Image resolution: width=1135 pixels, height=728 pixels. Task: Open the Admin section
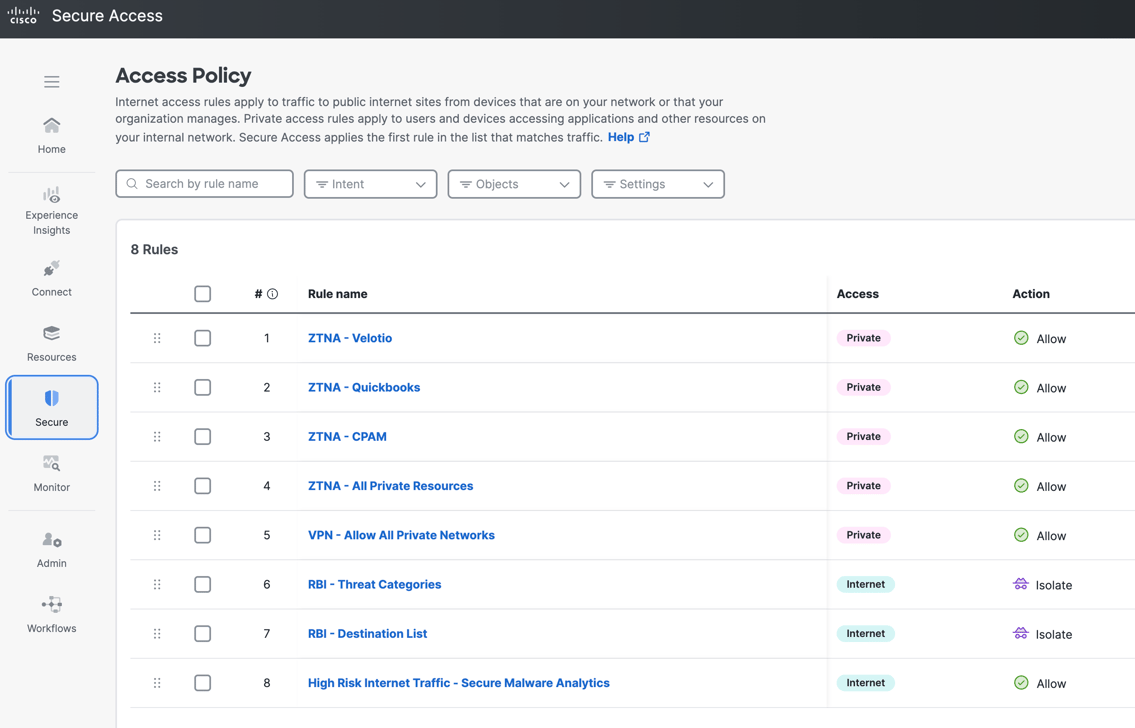click(x=51, y=550)
